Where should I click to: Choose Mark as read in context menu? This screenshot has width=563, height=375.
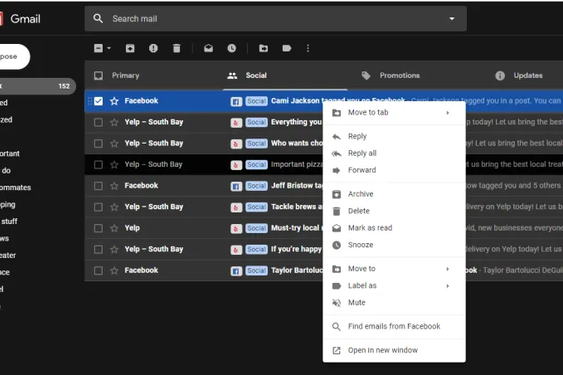pyautogui.click(x=394, y=228)
